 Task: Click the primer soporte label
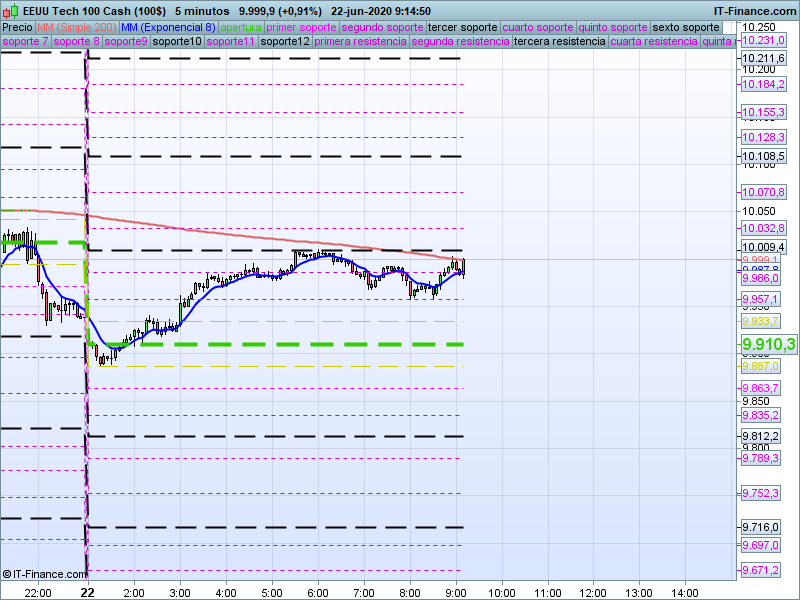302,27
